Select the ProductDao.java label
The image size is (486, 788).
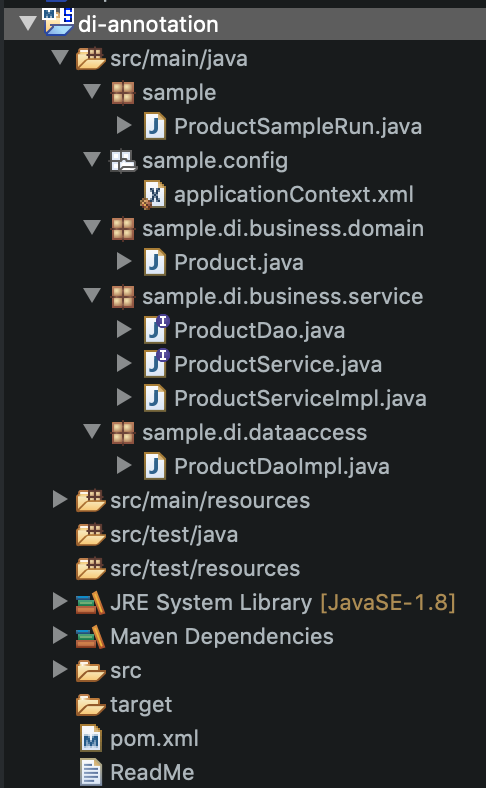[x=259, y=331]
